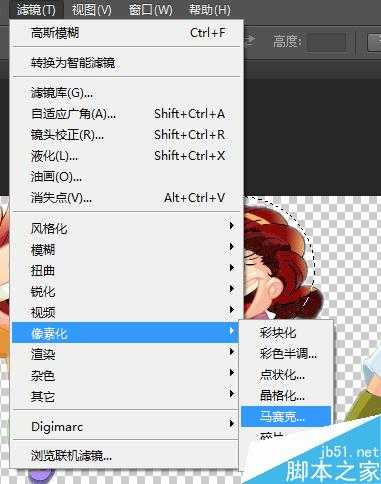Select 自适应广角(A)... filter
The width and height of the screenshot is (381, 484).
pyautogui.click(x=126, y=114)
